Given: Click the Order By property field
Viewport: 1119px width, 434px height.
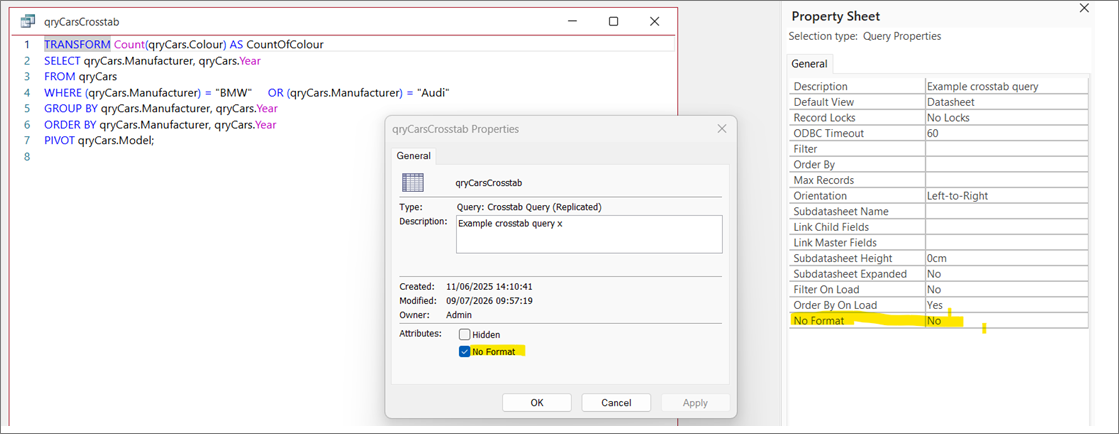Looking at the screenshot, I should pyautogui.click(x=1006, y=164).
